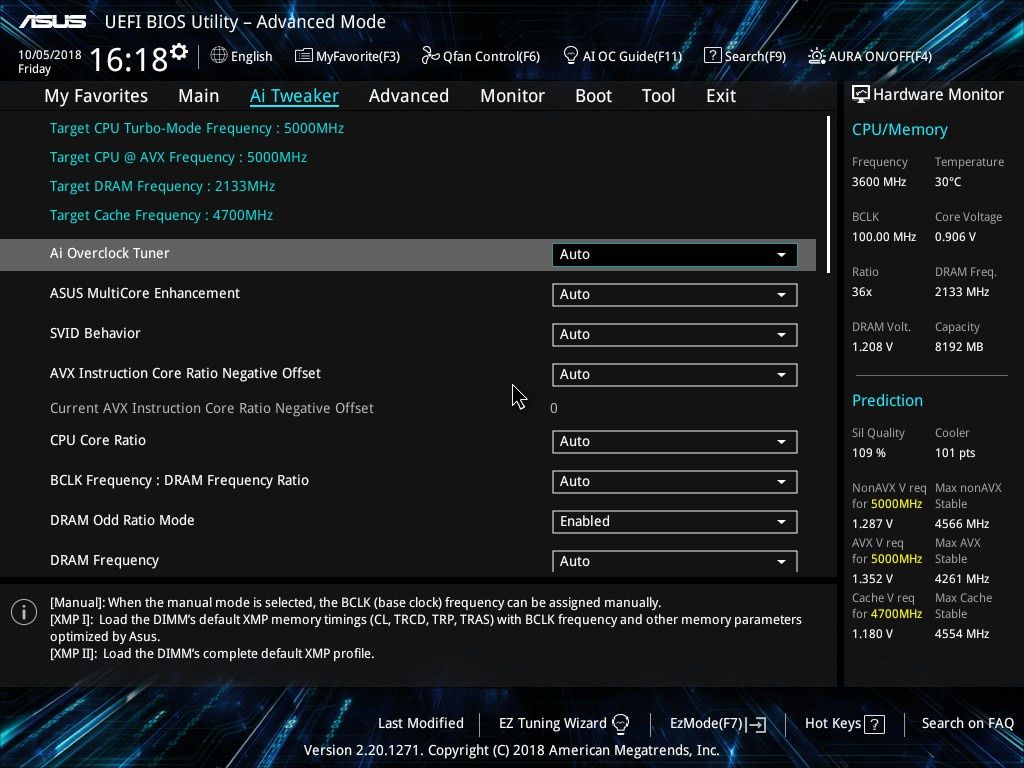Image resolution: width=1024 pixels, height=768 pixels.
Task: Open the SVID Behavior dropdown
Action: coord(675,334)
